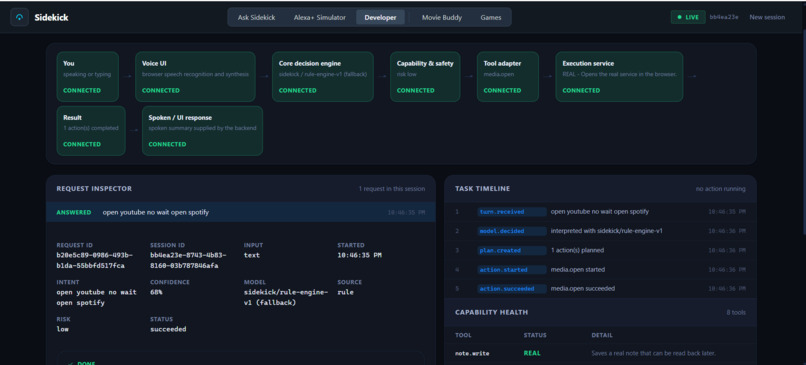Open the Execution service card
This screenshot has height=365, width=806.
point(619,77)
